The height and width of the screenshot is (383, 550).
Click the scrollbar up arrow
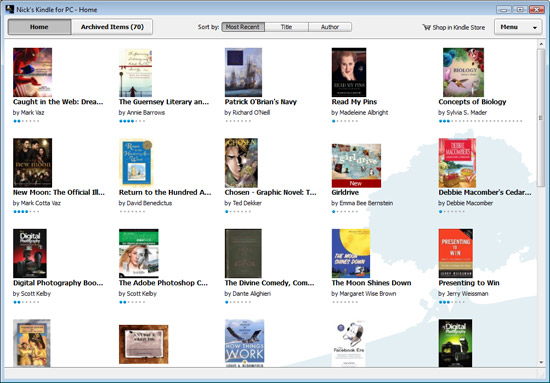(x=541, y=44)
